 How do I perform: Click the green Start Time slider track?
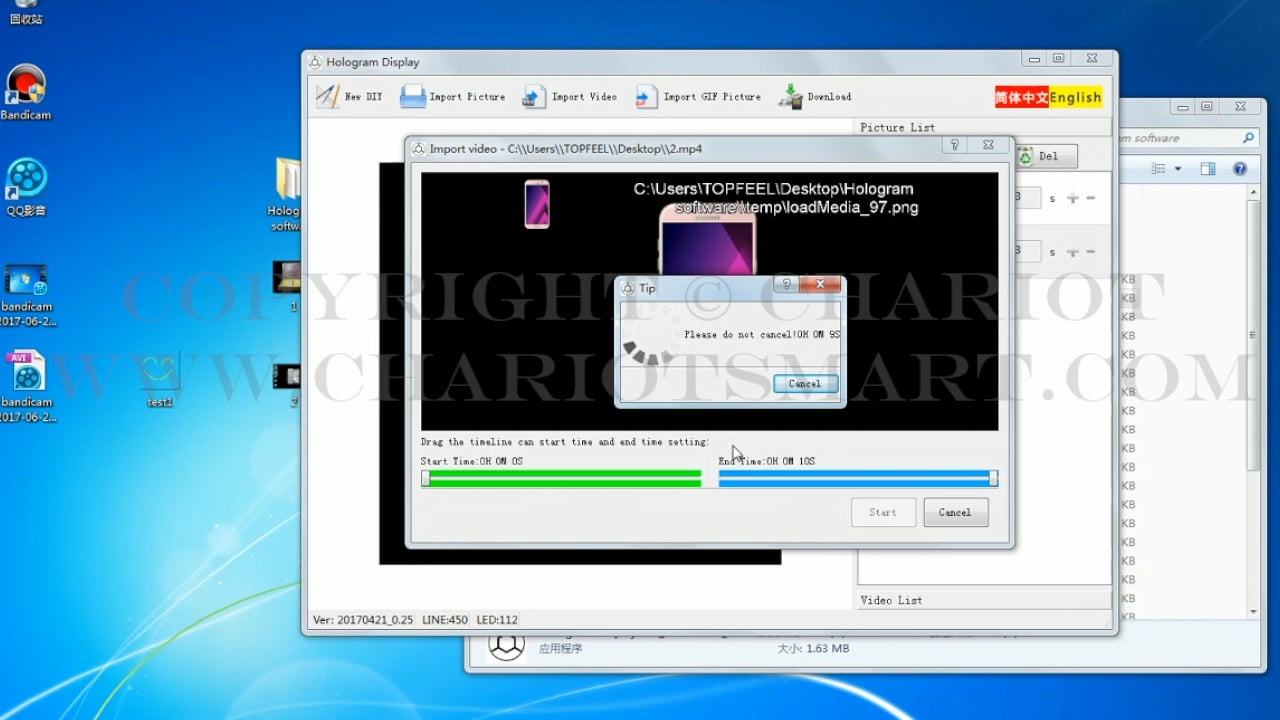coord(565,478)
